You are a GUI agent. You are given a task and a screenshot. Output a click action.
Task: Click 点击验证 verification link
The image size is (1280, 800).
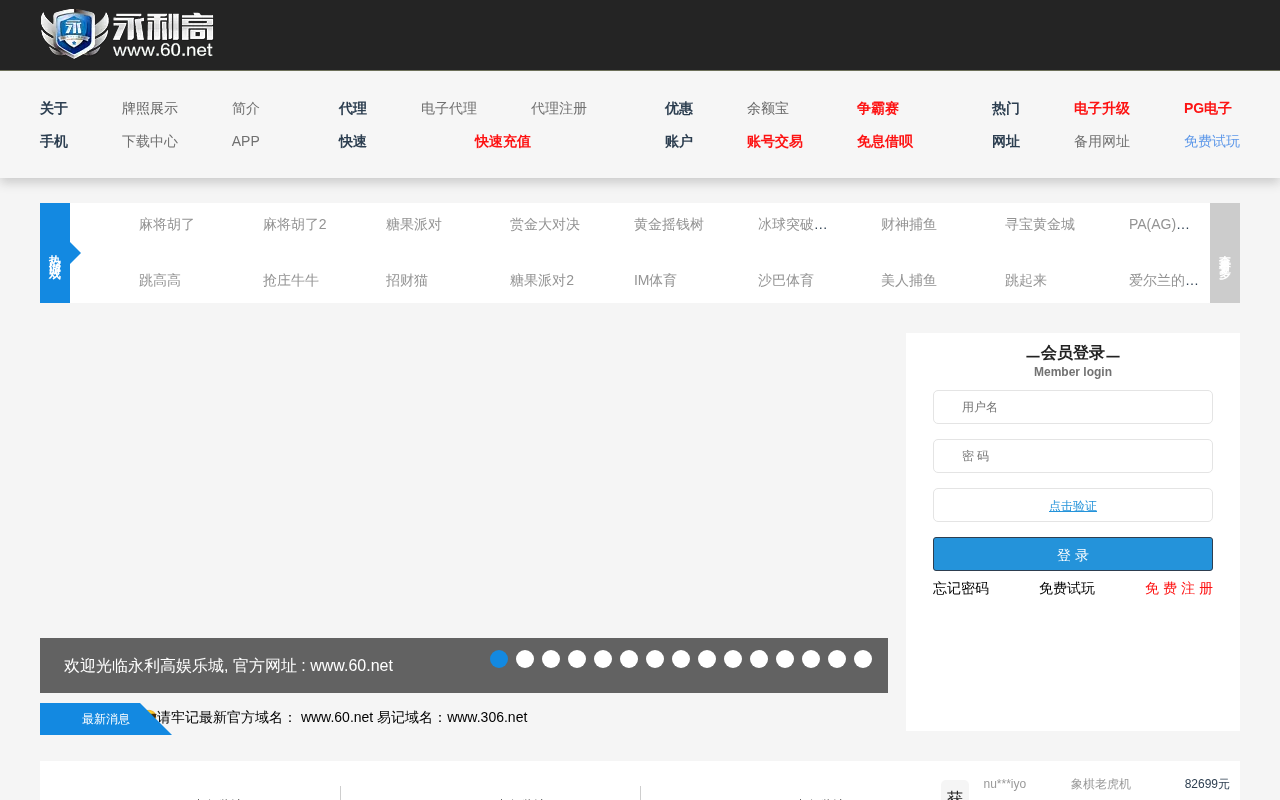pyautogui.click(x=1072, y=506)
